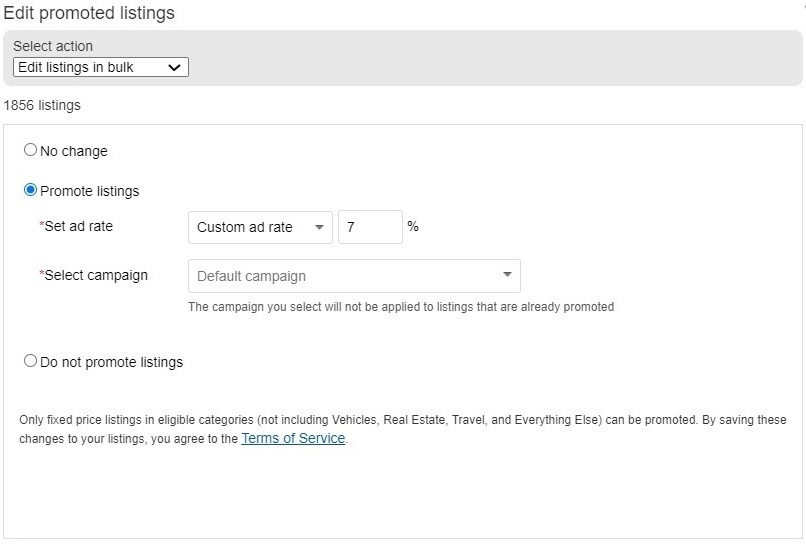This screenshot has height=546, width=806.
Task: Select the No change radio button
Action: click(x=30, y=150)
